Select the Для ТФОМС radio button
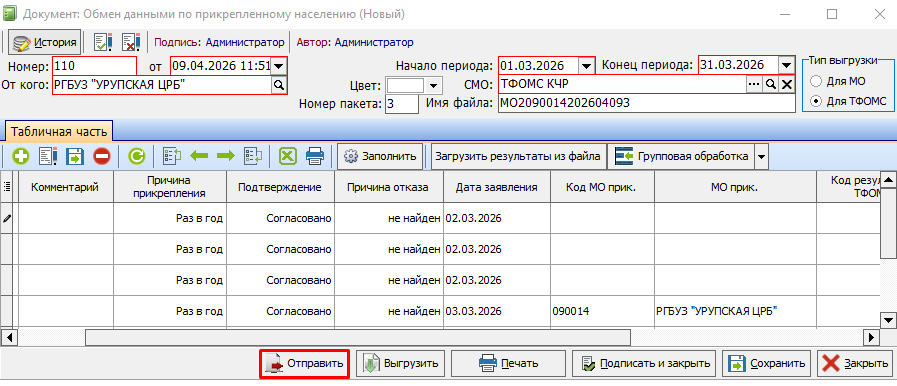Image resolution: width=897 pixels, height=386 pixels. point(816,101)
